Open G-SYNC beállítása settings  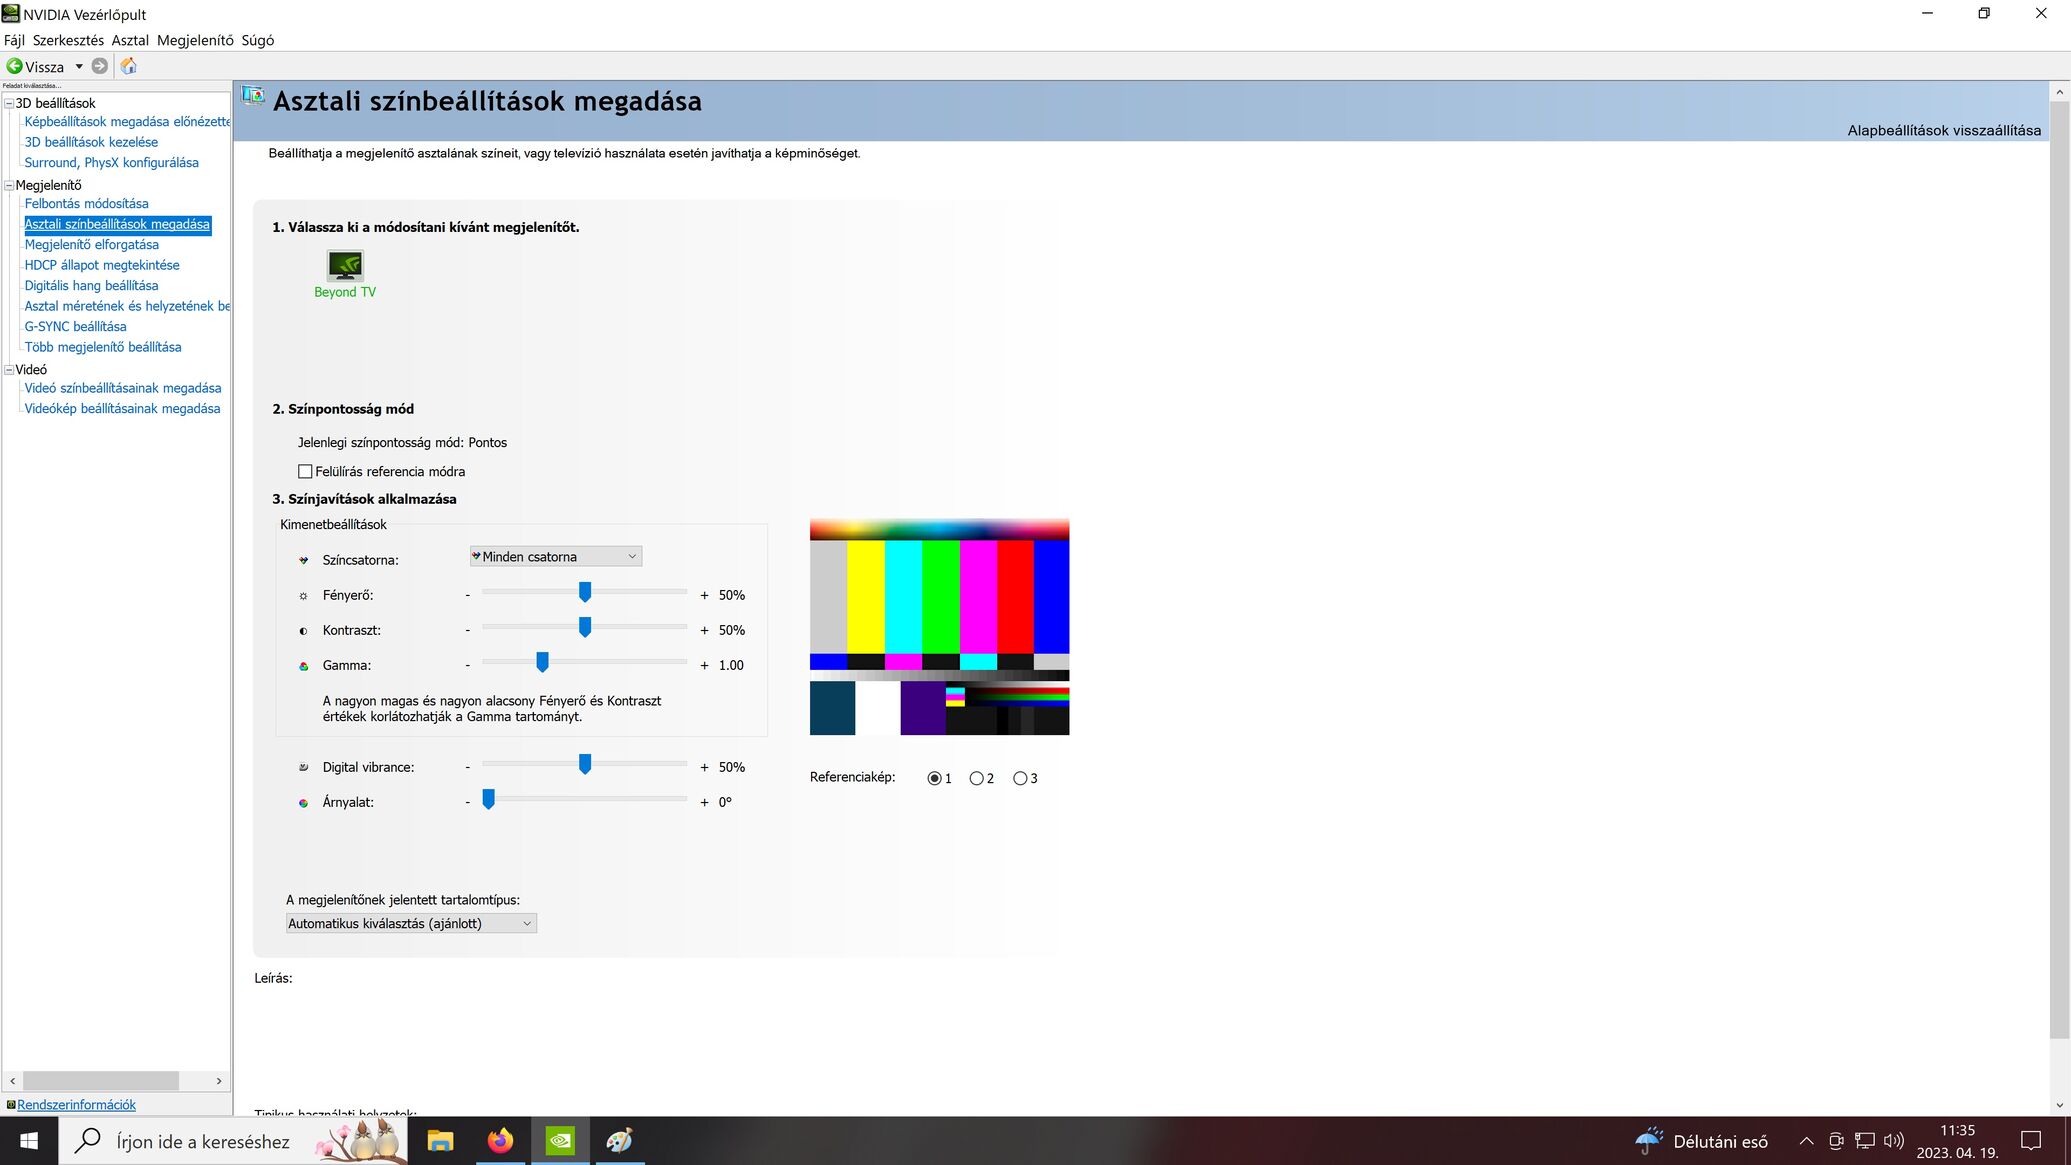click(x=75, y=326)
